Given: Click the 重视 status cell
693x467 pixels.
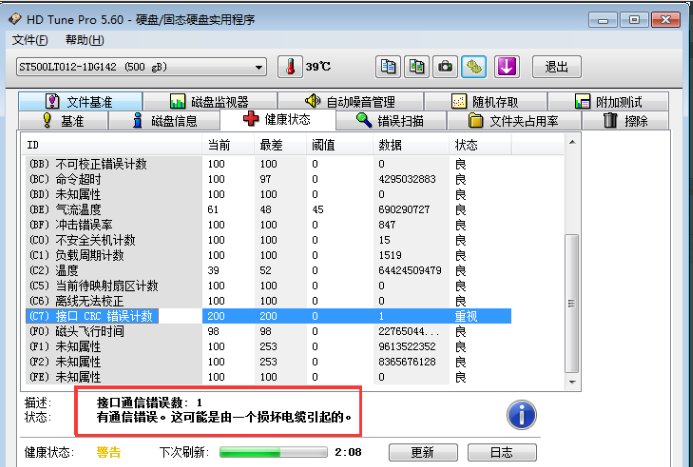Looking at the screenshot, I should (x=466, y=316).
